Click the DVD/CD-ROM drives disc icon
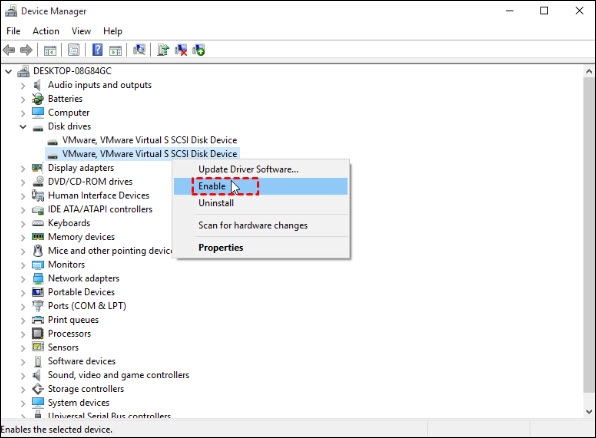 tap(38, 181)
